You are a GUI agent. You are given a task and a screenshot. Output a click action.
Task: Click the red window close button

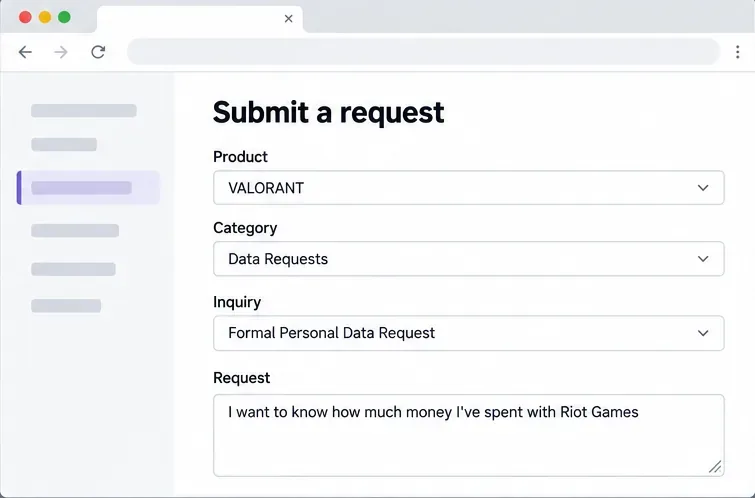coord(25,17)
